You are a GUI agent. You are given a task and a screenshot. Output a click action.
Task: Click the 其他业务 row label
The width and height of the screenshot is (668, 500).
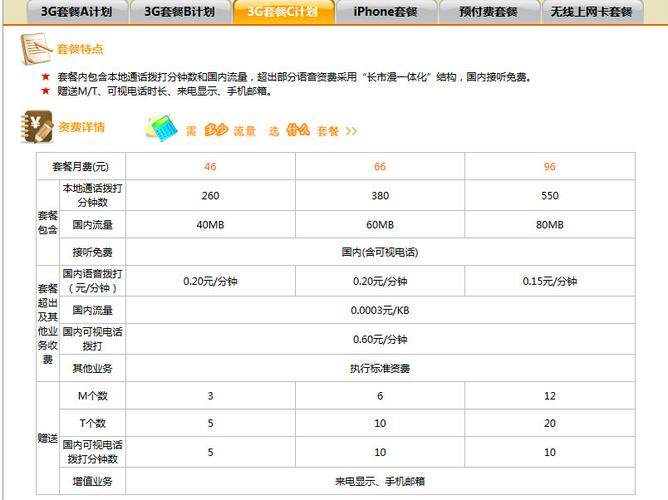pyautogui.click(x=92, y=368)
